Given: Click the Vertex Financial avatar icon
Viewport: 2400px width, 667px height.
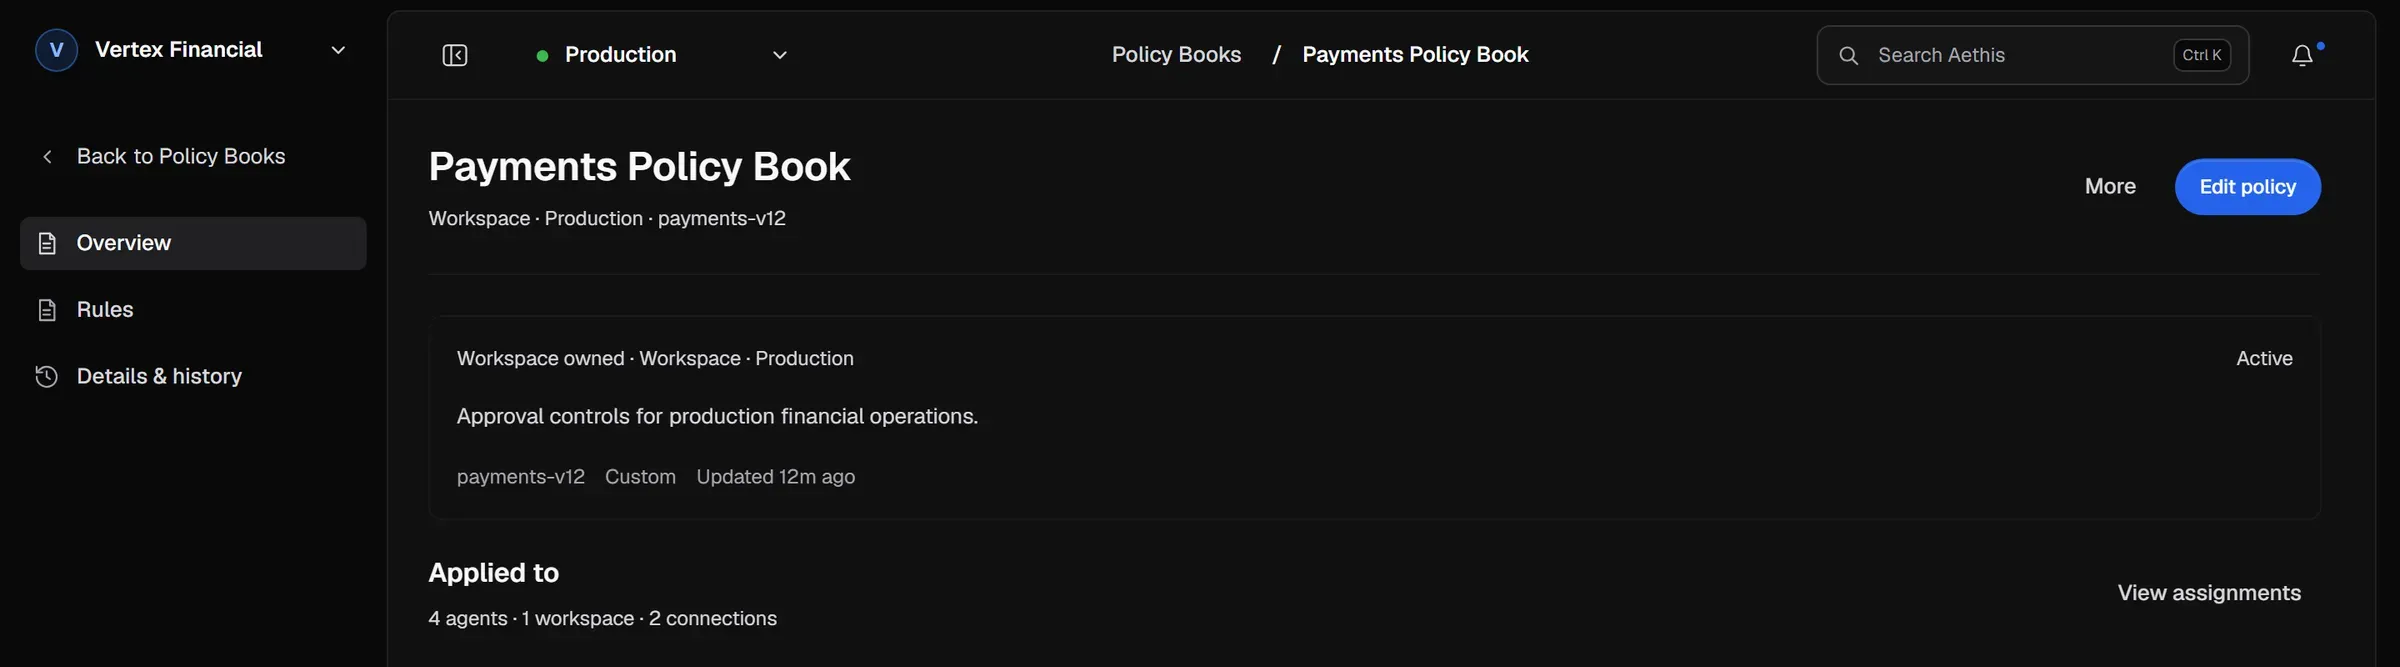Looking at the screenshot, I should [56, 50].
